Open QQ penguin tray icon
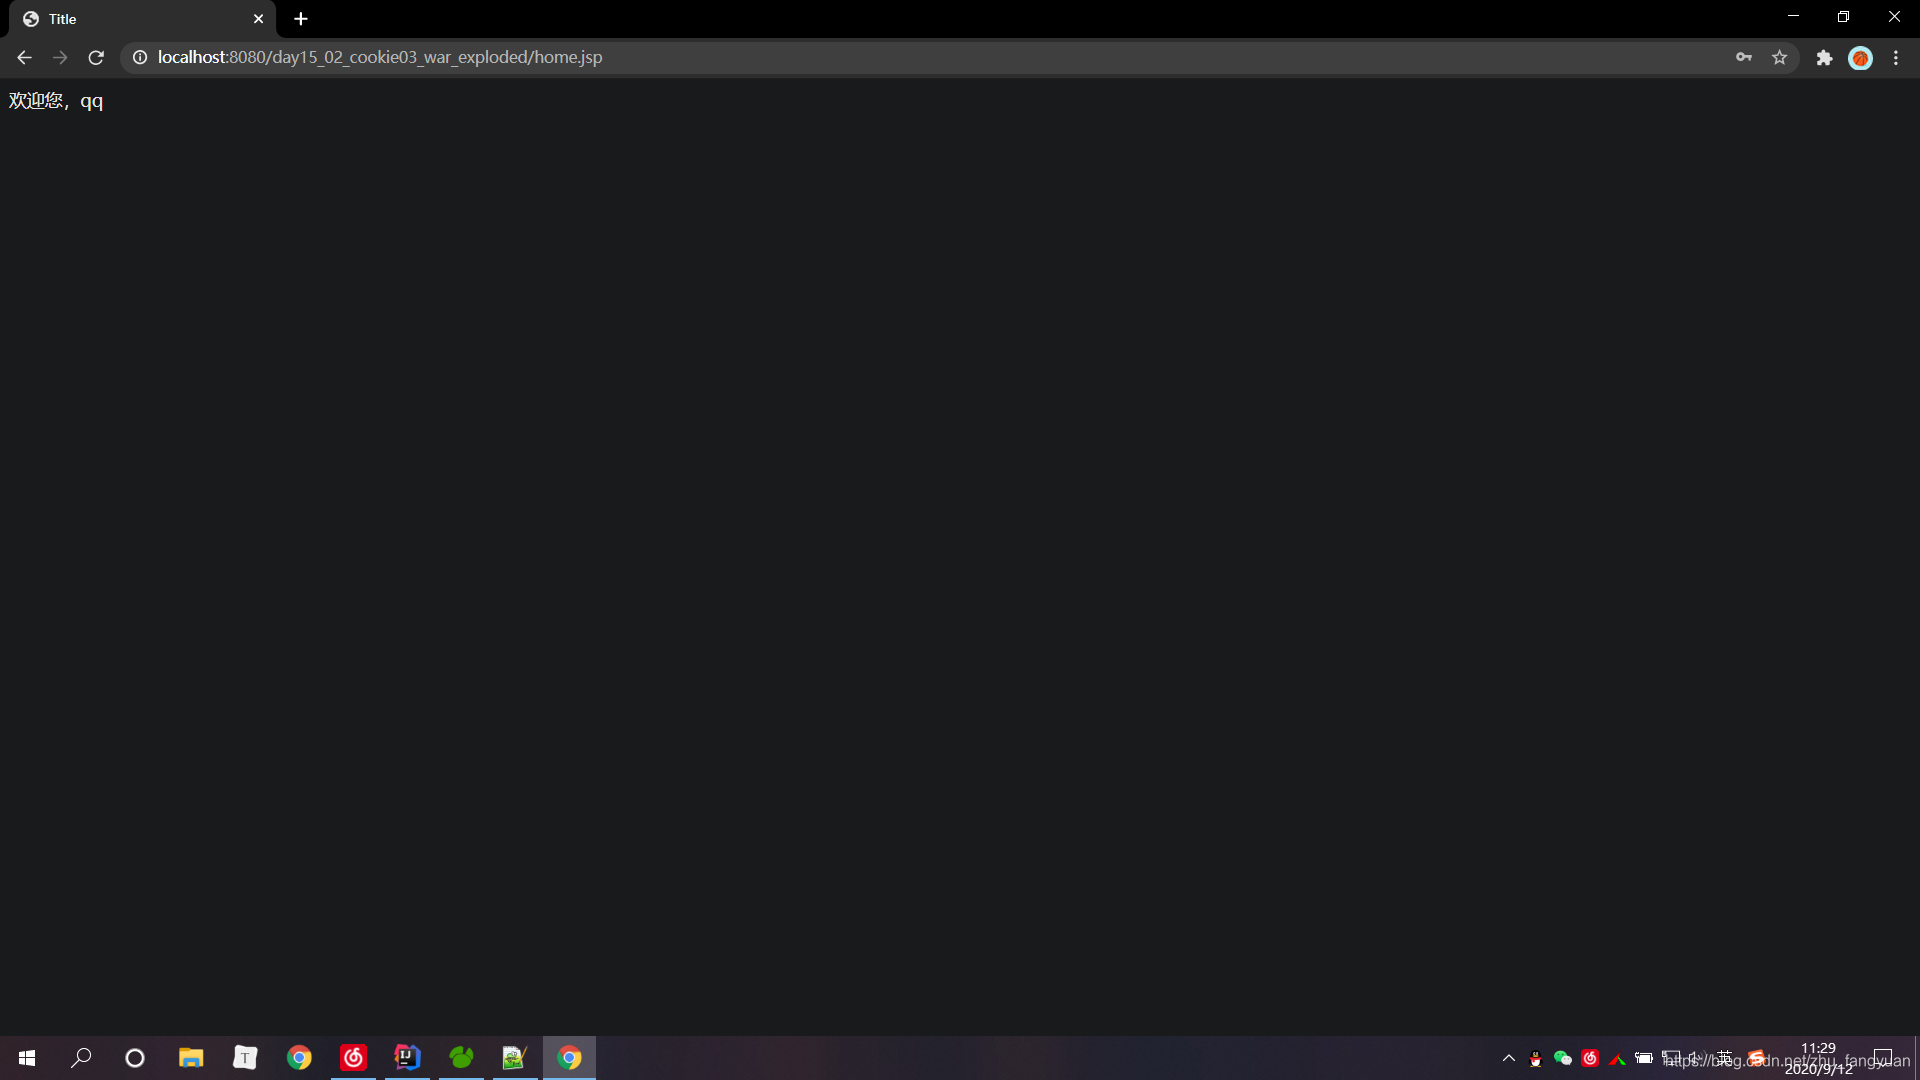 click(x=1536, y=1059)
